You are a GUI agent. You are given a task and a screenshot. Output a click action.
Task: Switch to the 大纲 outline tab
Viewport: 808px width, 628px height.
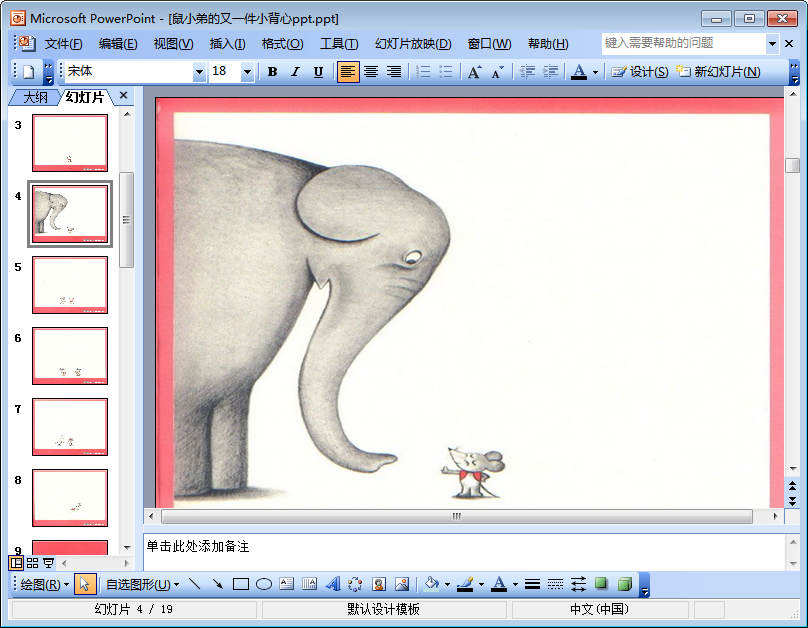click(35, 97)
